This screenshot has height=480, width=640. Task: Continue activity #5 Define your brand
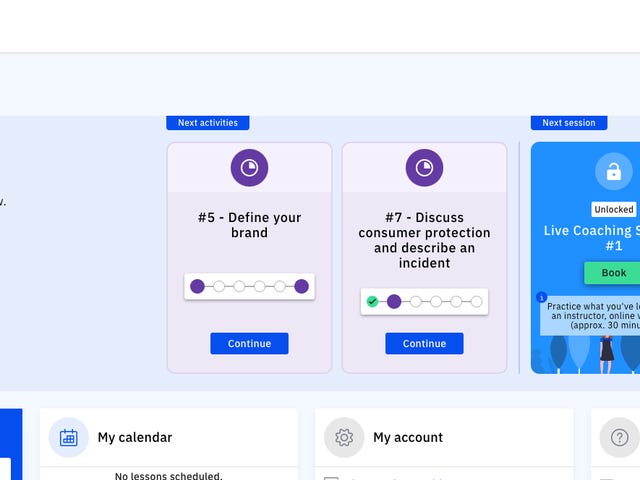[x=249, y=344]
